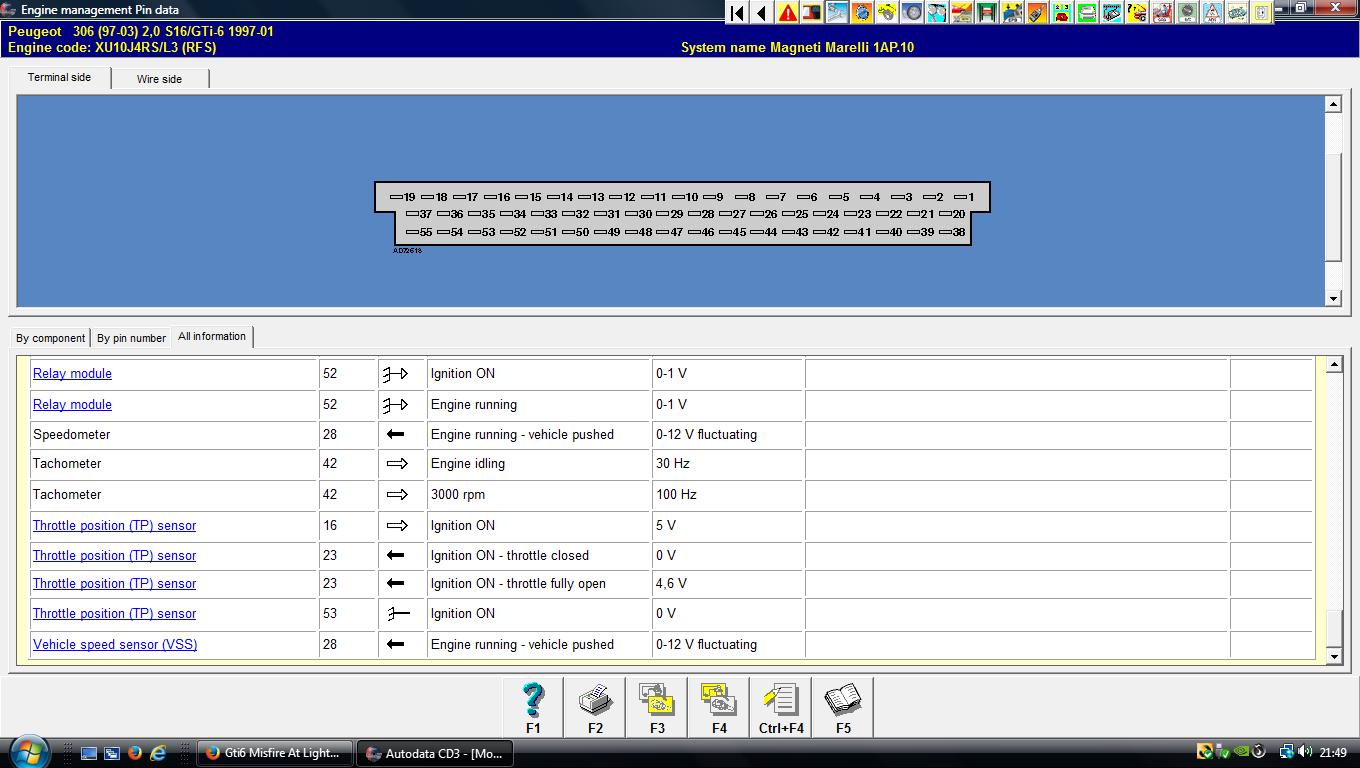This screenshot has width=1360, height=768.
Task: Click pin 28 on the connector diagram
Action: 702,214
